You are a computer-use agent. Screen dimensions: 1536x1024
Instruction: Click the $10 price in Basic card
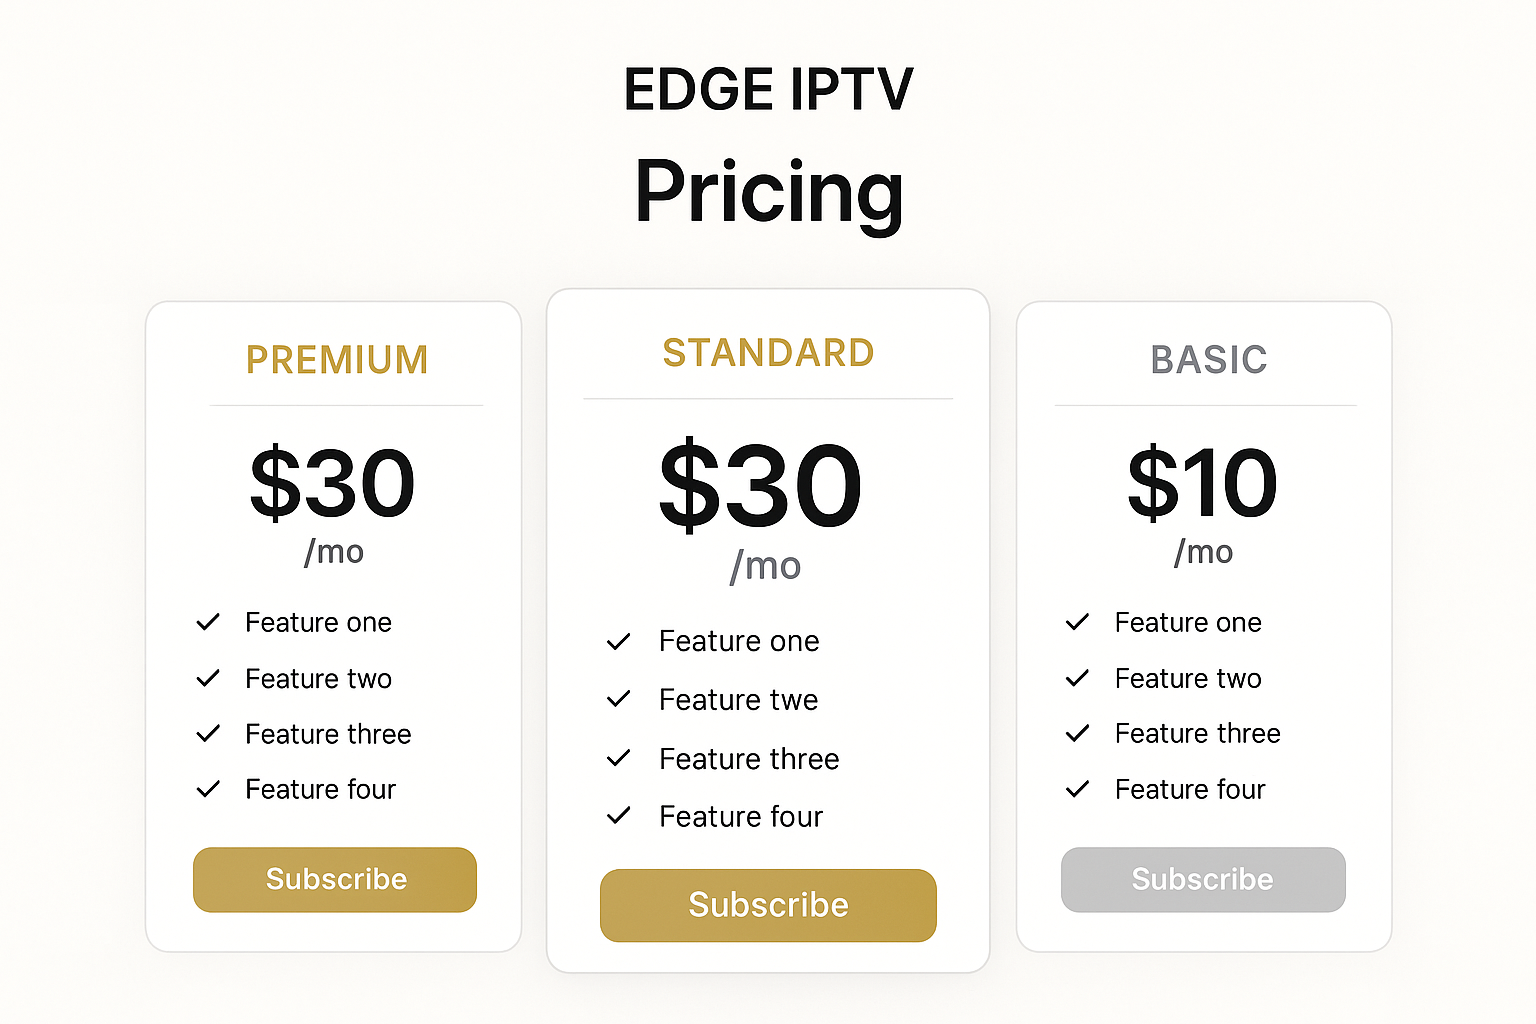(1203, 484)
